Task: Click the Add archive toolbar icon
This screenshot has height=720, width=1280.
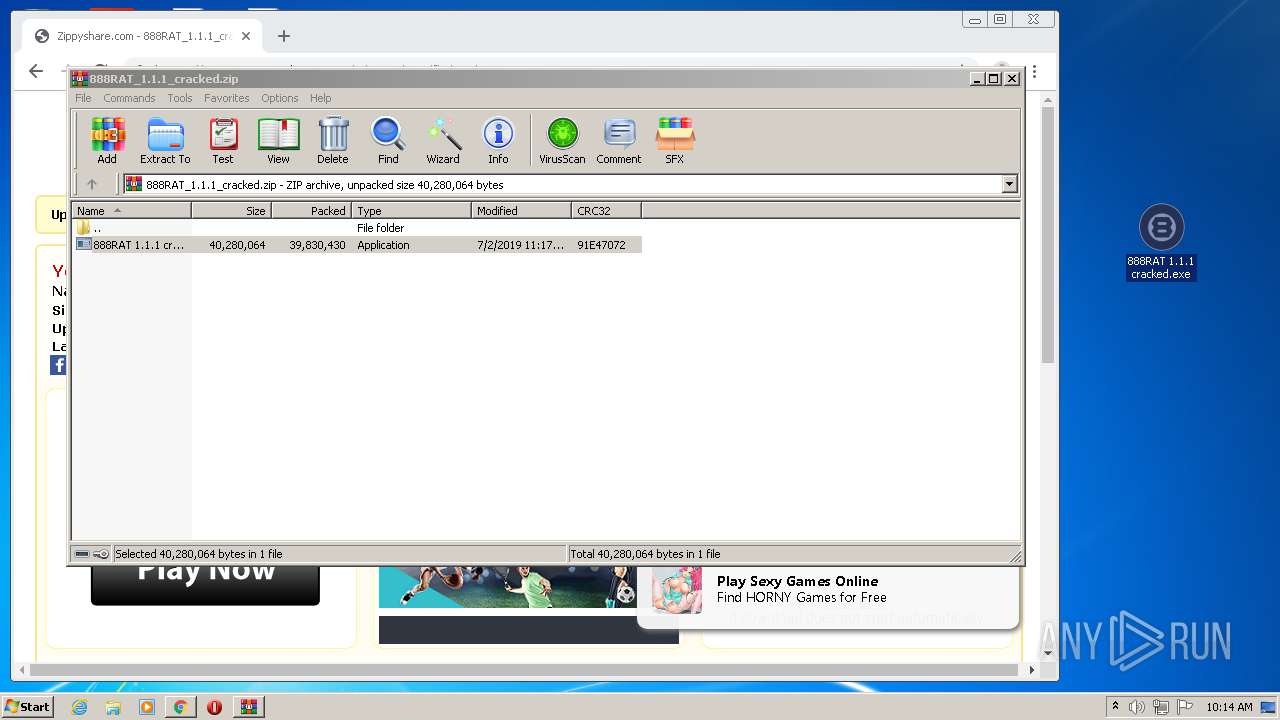Action: click(107, 140)
